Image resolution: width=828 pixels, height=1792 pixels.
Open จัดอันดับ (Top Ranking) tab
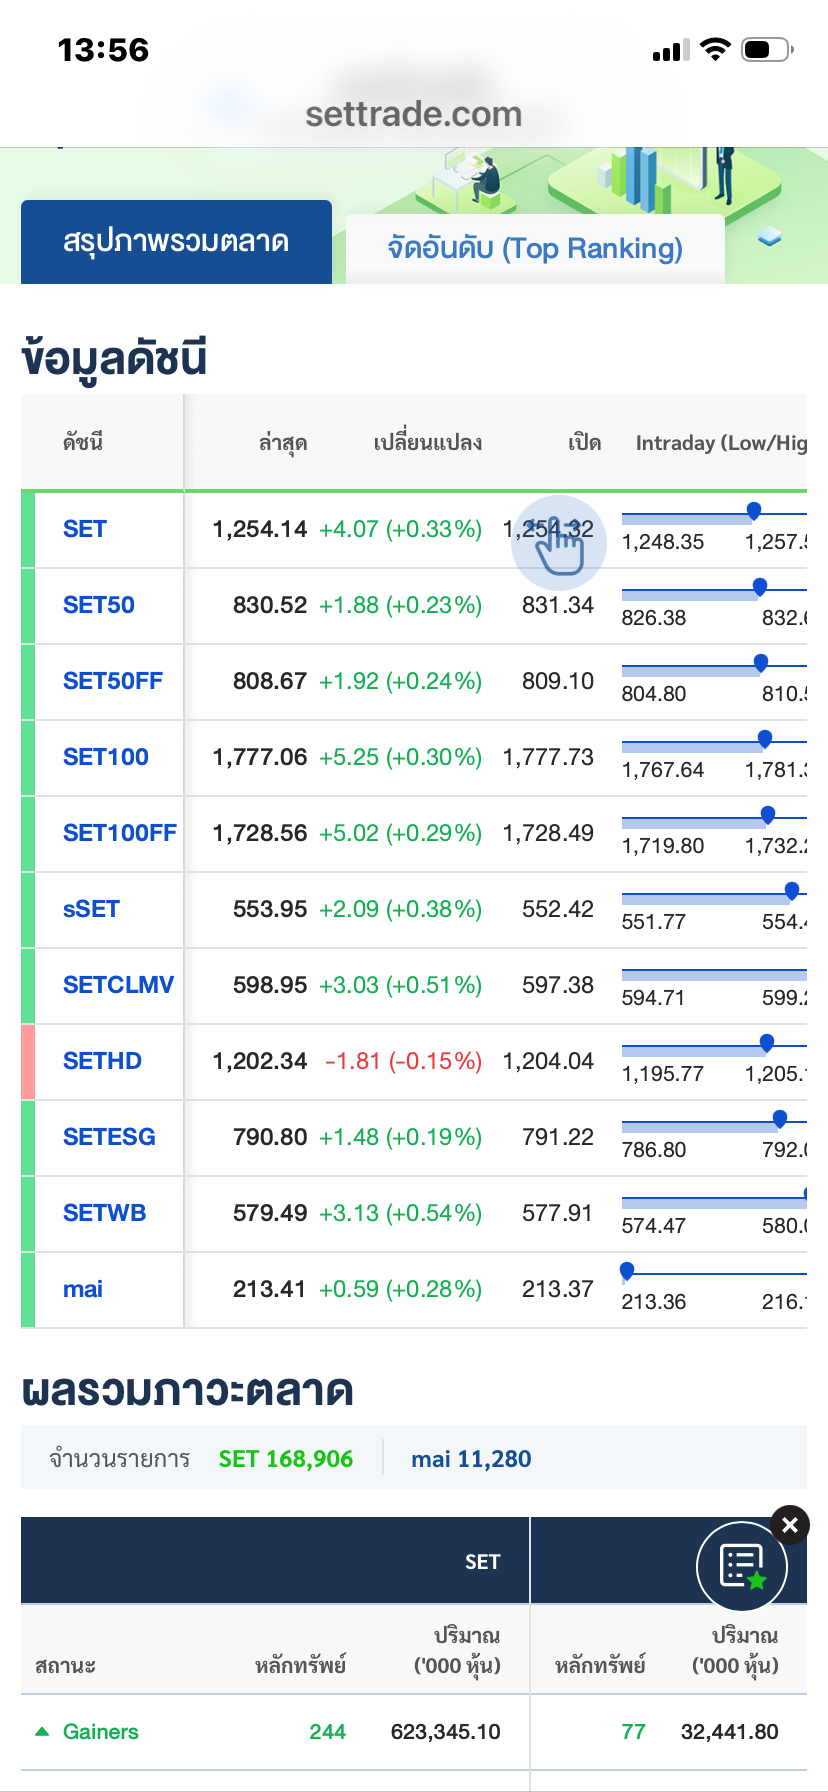pos(535,248)
